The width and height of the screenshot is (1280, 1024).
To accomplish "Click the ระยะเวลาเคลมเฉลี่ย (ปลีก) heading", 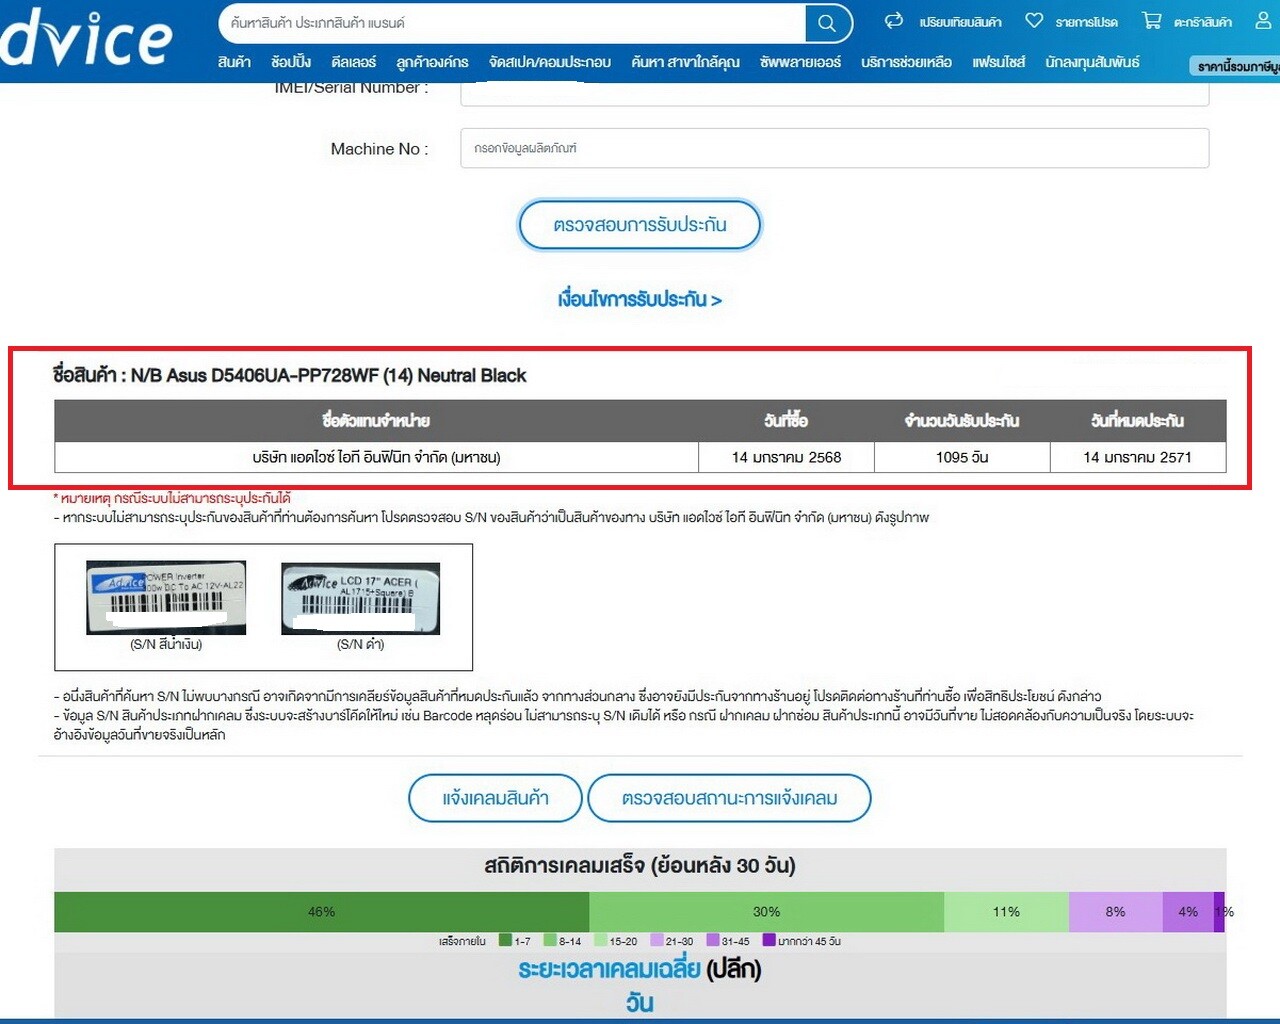I will coord(640,969).
